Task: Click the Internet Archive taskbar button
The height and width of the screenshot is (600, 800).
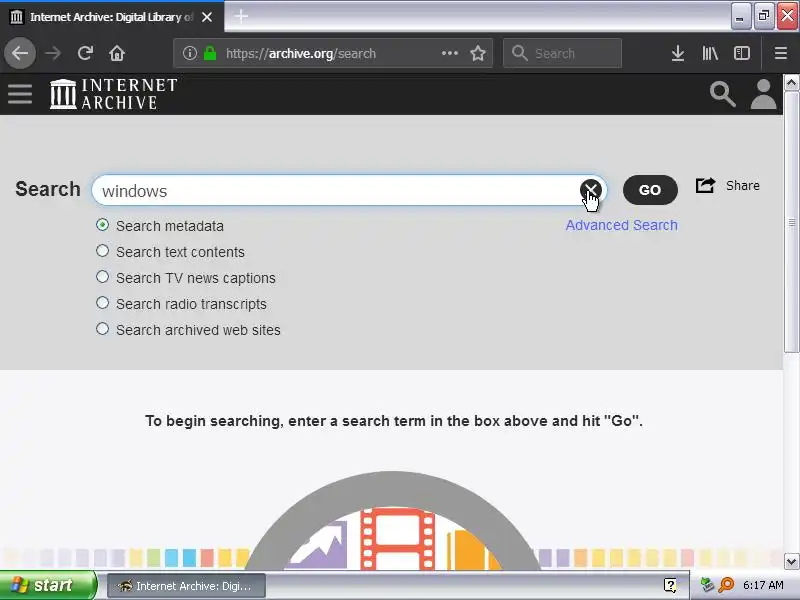Action: [186, 586]
